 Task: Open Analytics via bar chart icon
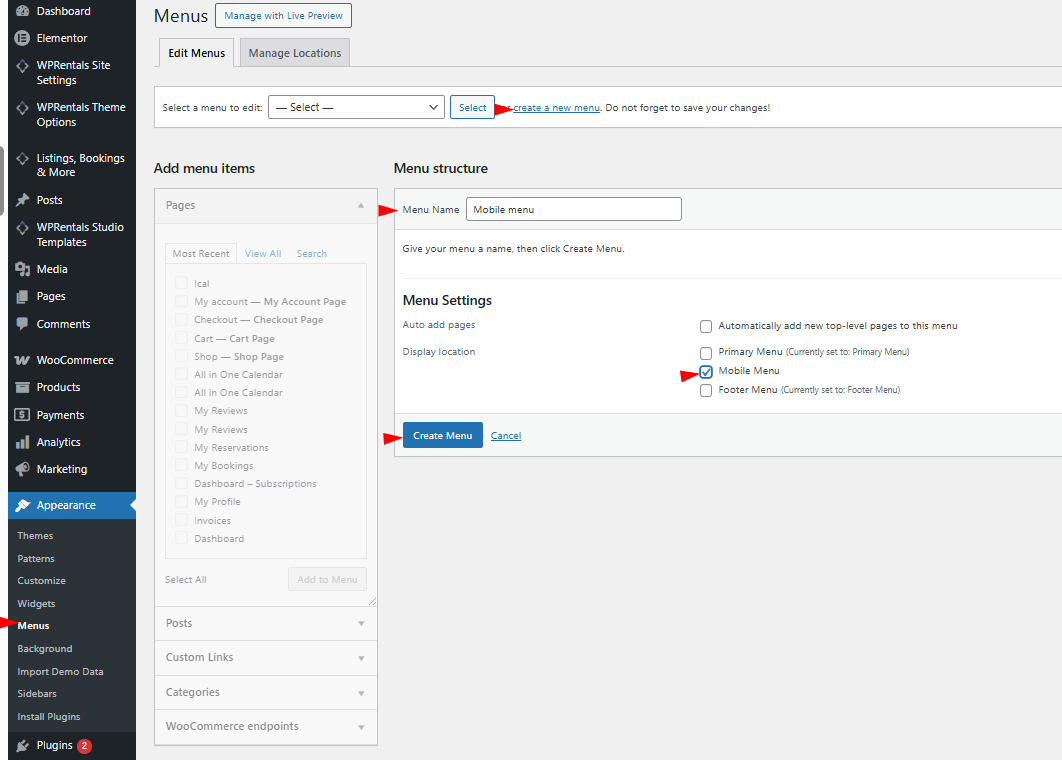click(x=22, y=442)
